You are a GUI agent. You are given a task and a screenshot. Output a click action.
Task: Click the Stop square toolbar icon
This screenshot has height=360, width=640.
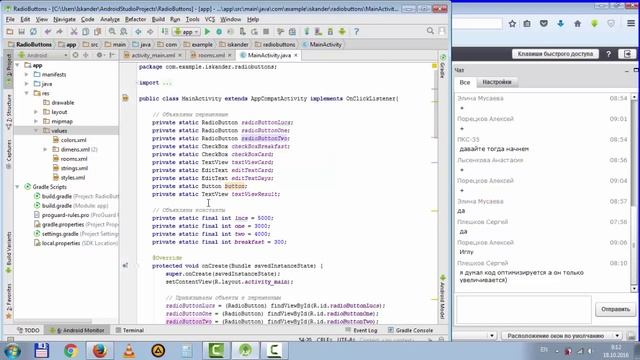pyautogui.click(x=266, y=31)
